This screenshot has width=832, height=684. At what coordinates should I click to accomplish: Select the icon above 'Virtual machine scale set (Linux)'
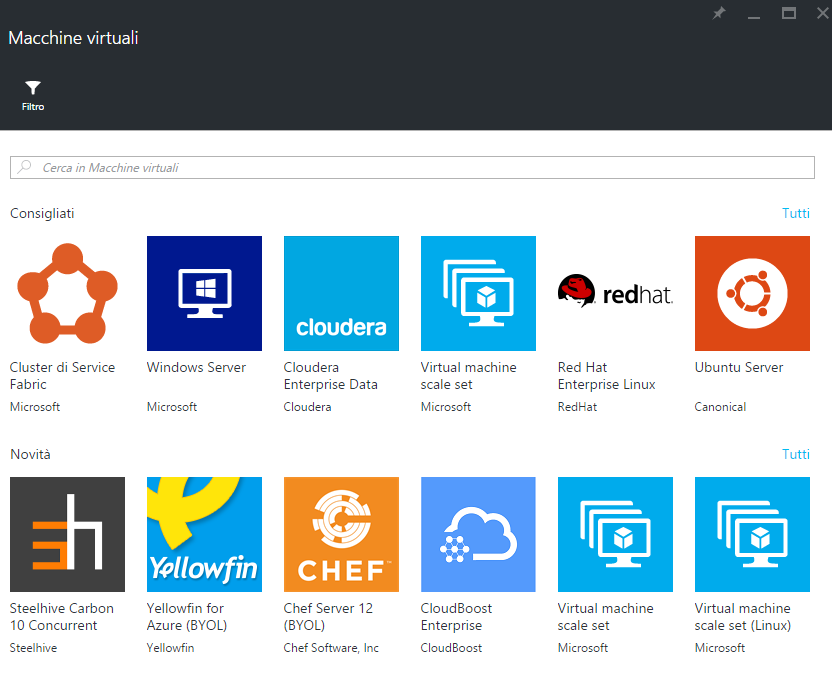pyautogui.click(x=752, y=534)
